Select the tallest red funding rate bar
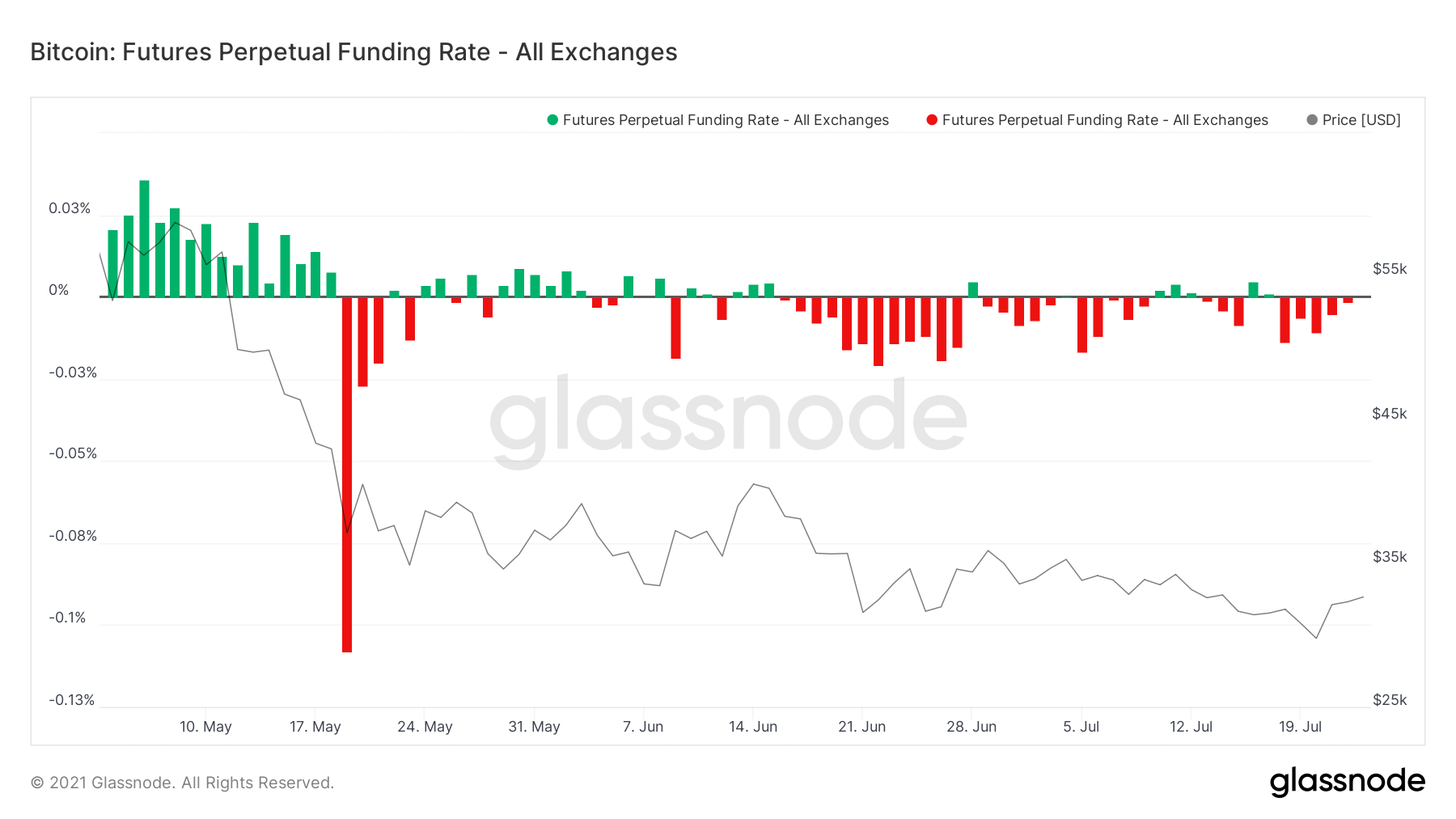 tap(347, 474)
